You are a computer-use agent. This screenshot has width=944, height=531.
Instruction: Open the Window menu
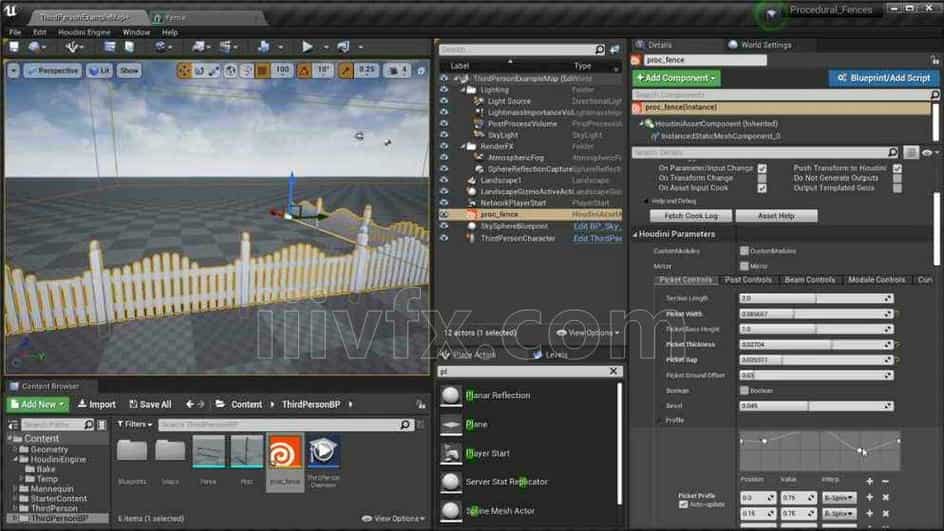[136, 32]
